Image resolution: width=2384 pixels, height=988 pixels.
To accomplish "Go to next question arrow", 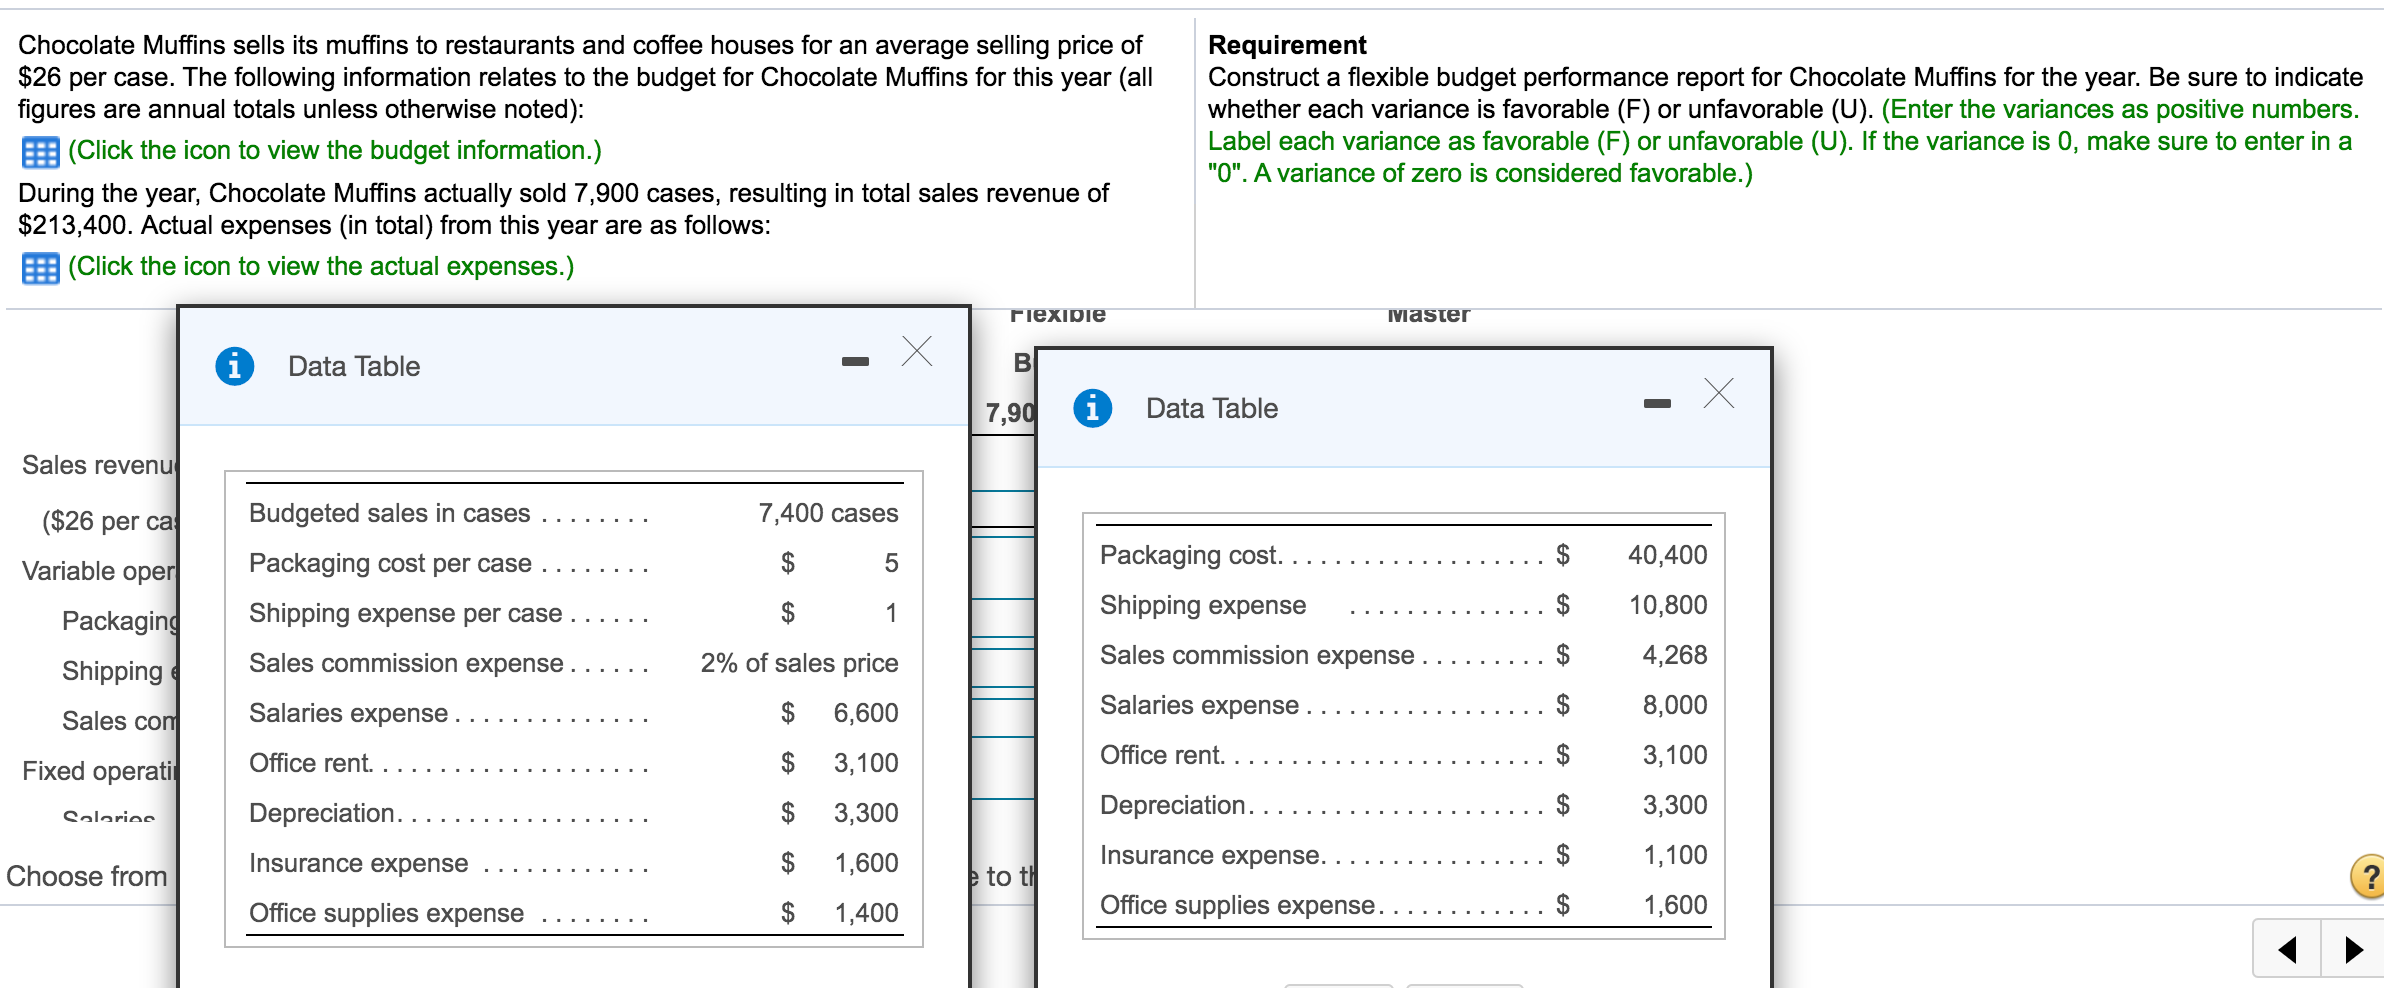I will [x=2353, y=948].
